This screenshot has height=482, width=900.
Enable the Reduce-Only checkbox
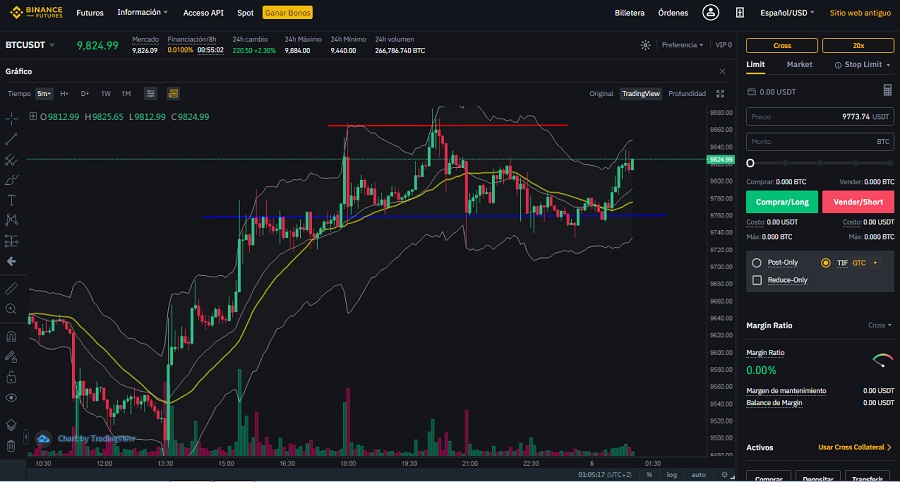757,280
